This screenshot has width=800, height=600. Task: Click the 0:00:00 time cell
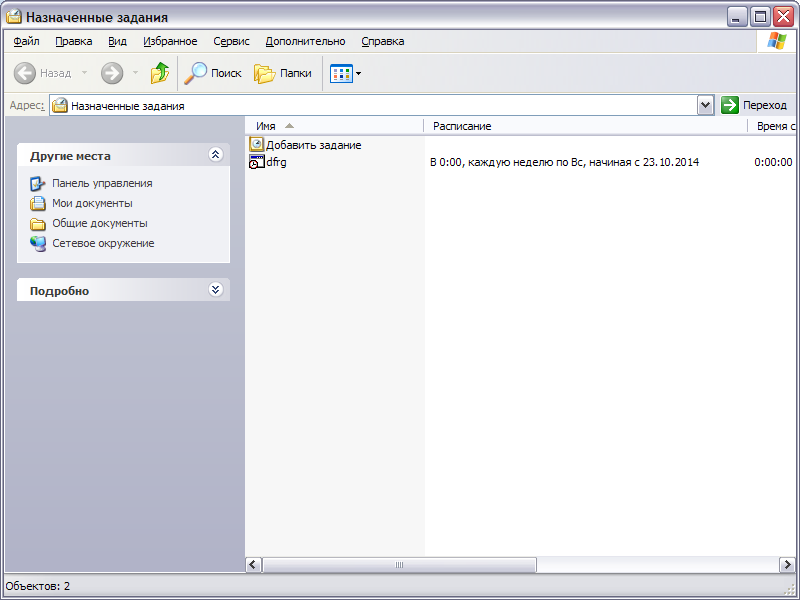coord(773,162)
